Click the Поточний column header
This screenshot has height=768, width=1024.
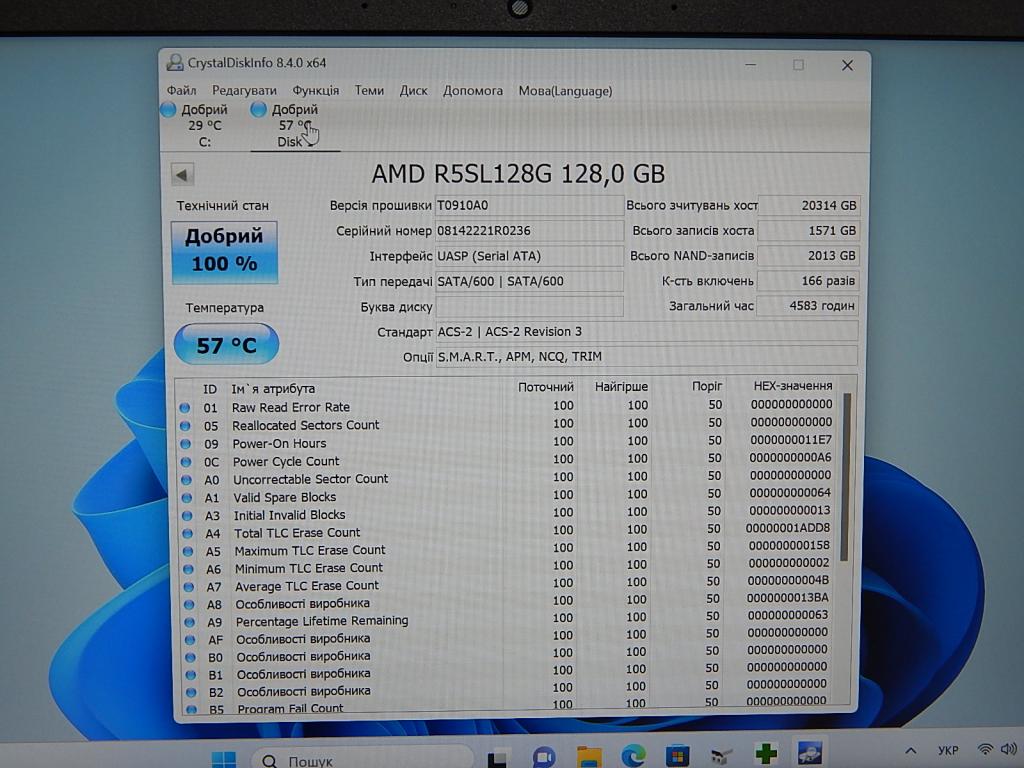[x=545, y=387]
